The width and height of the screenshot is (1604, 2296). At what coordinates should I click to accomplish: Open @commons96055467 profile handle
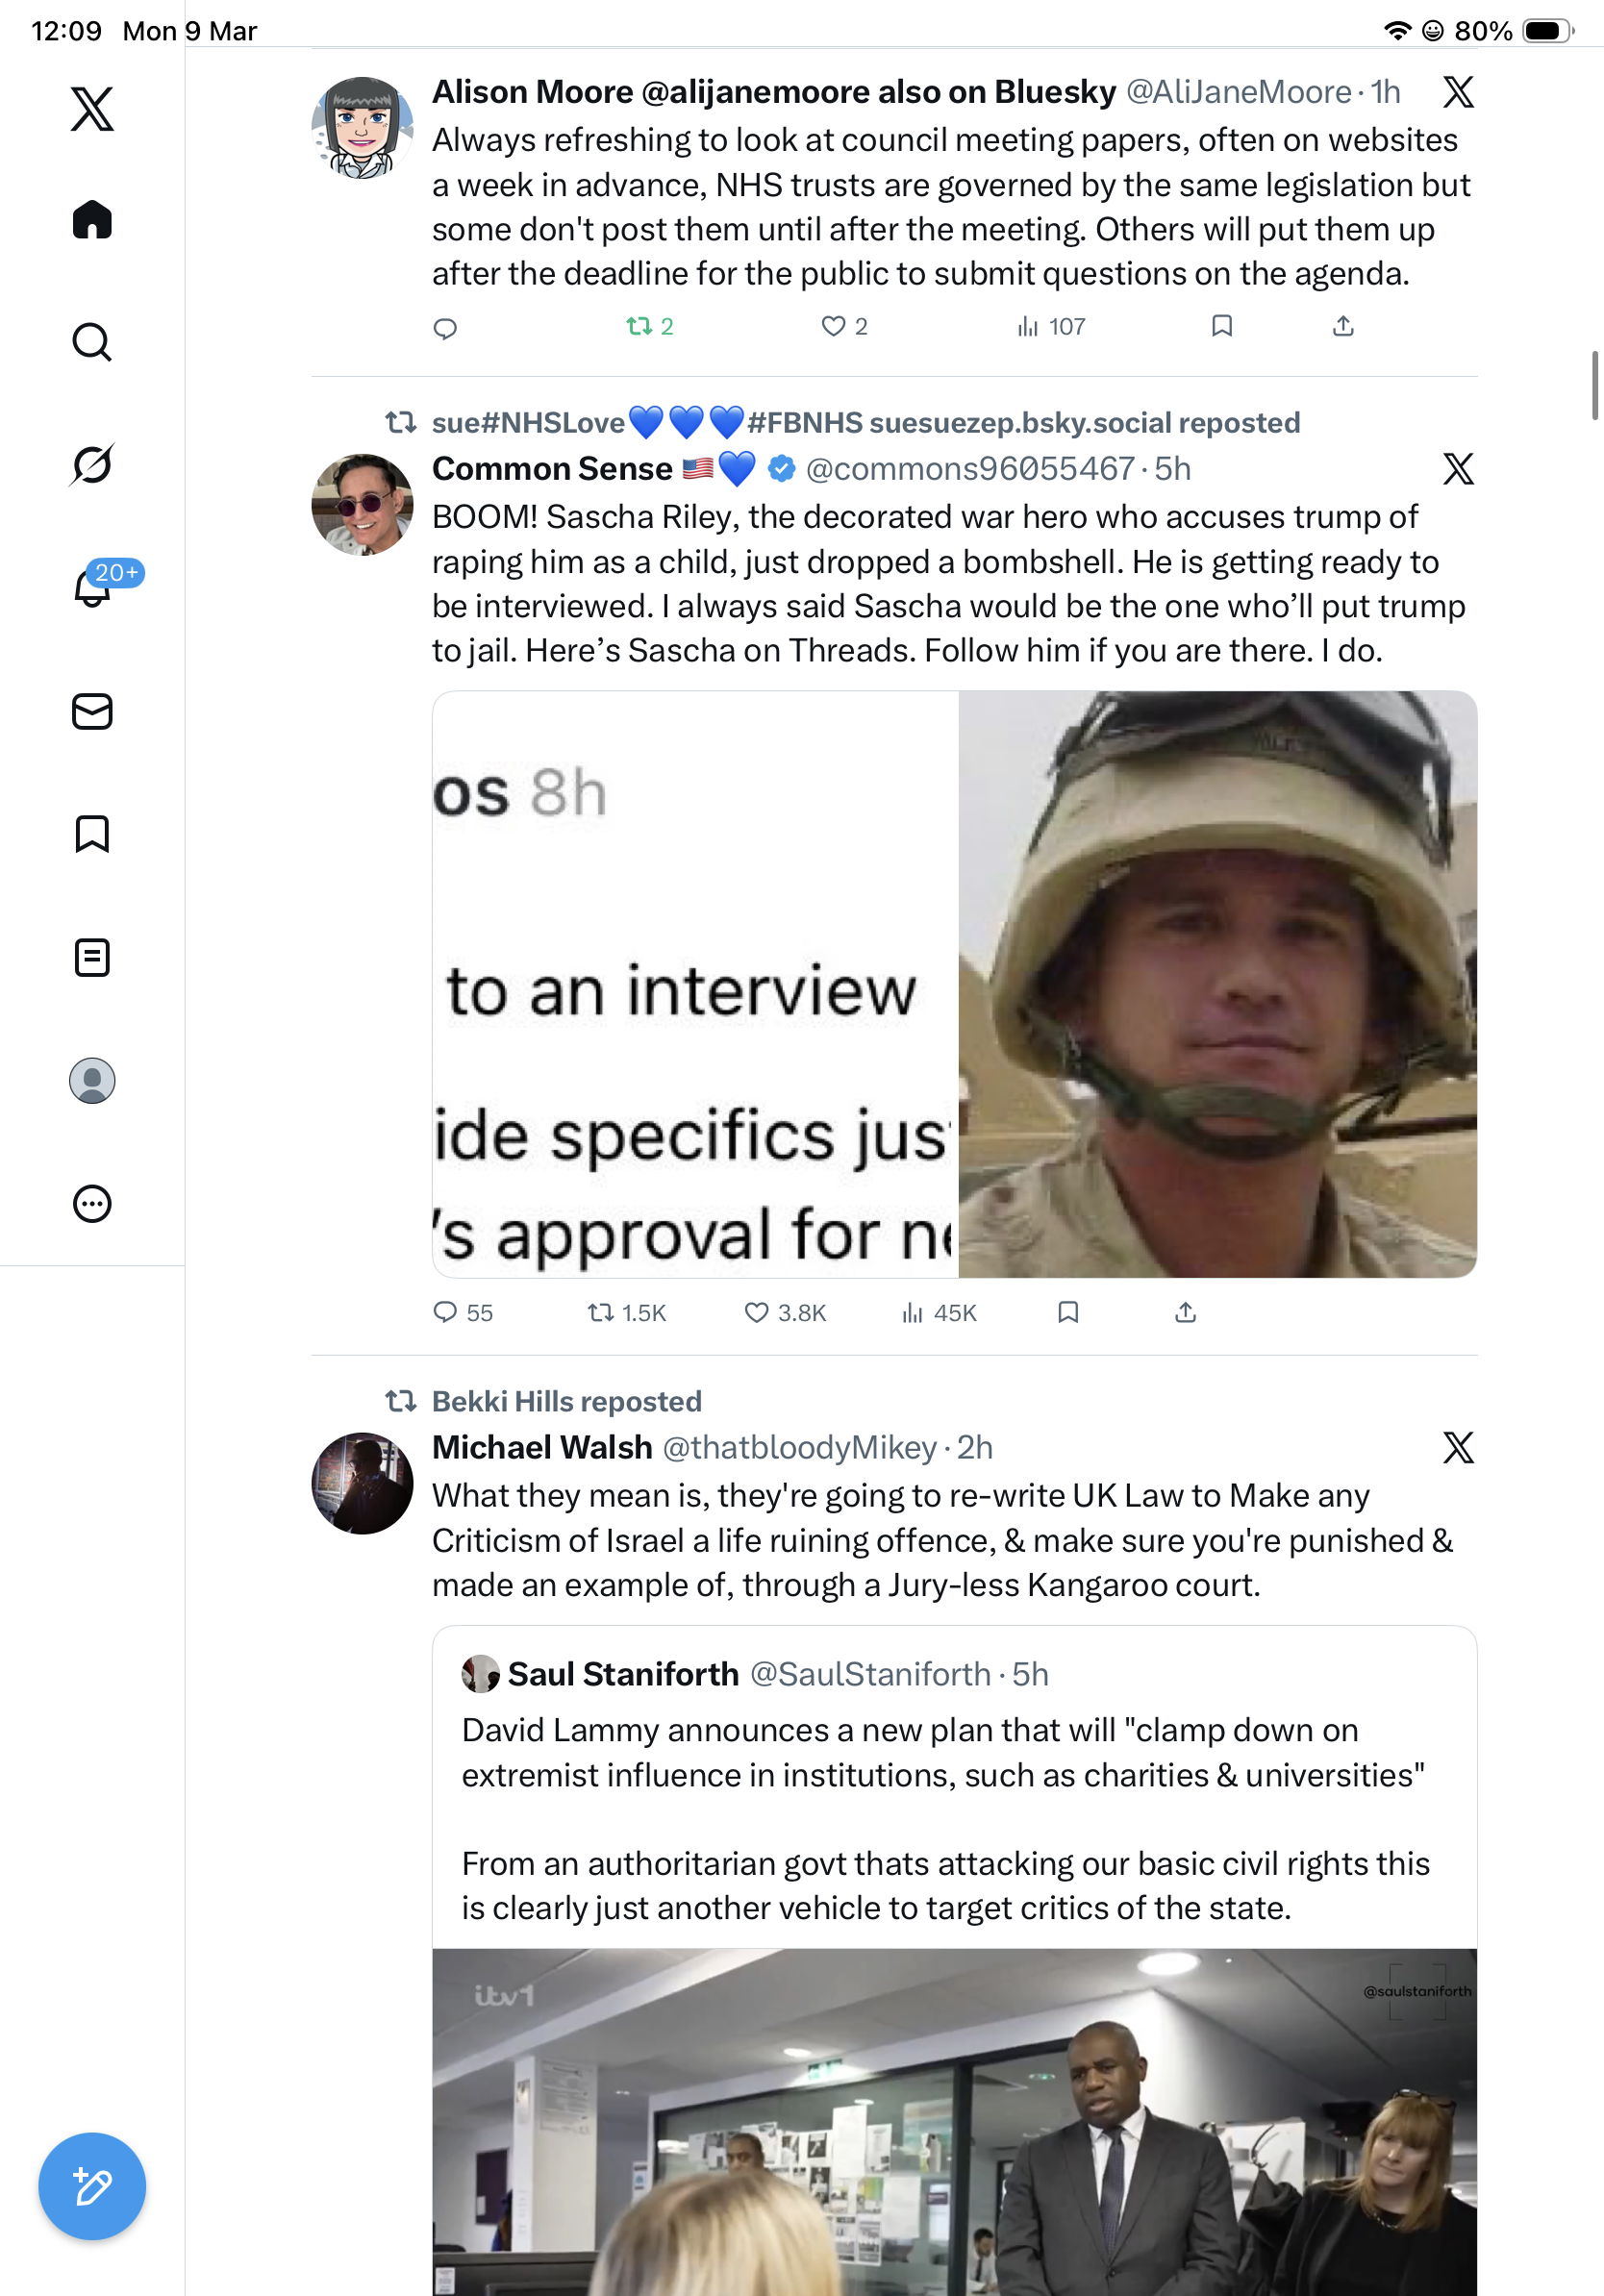click(970, 468)
